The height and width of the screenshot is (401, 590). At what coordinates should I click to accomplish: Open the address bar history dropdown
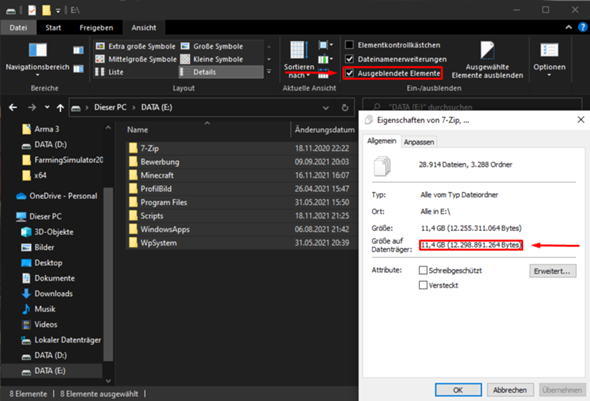[x=325, y=108]
